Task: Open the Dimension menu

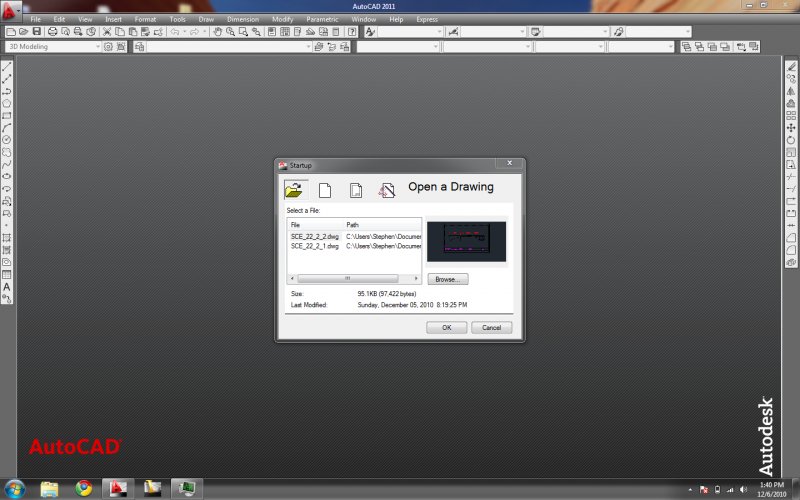Action: (x=243, y=19)
